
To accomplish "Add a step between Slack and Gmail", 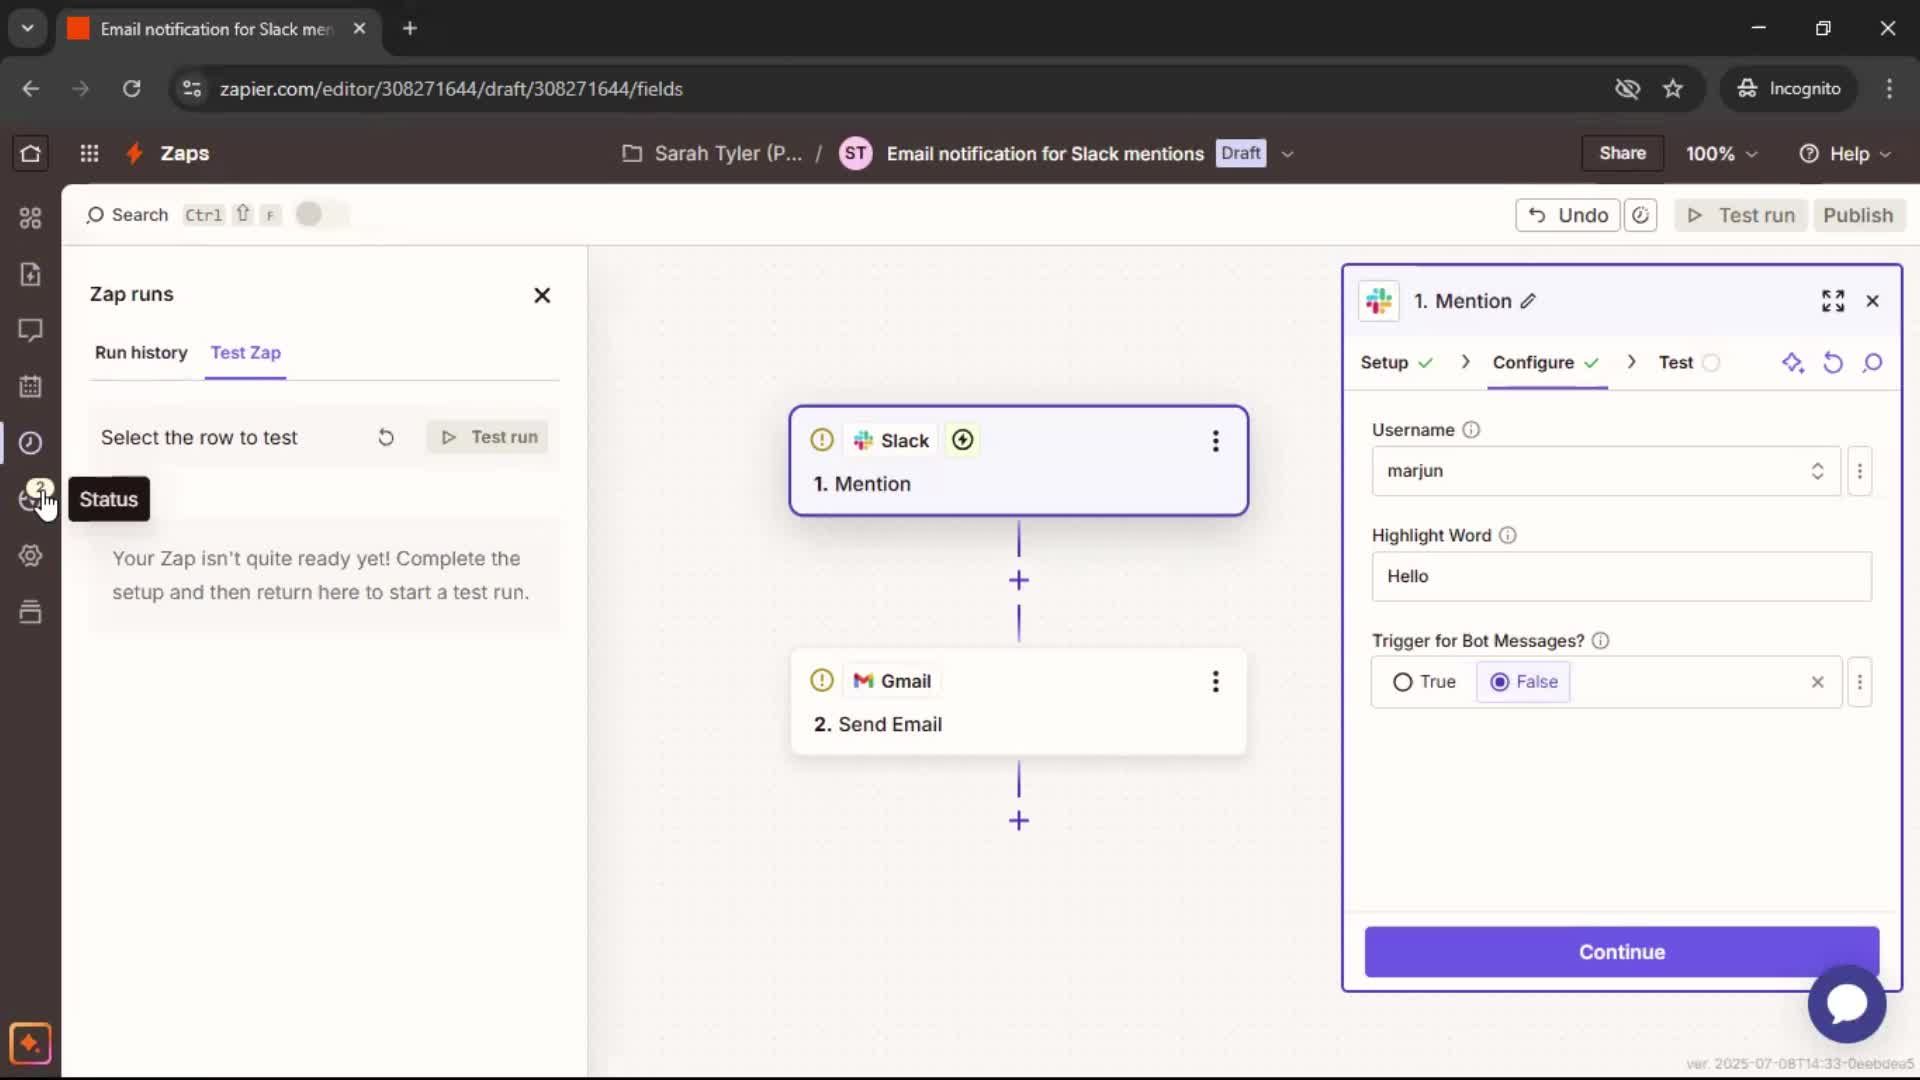I will coord(1019,580).
